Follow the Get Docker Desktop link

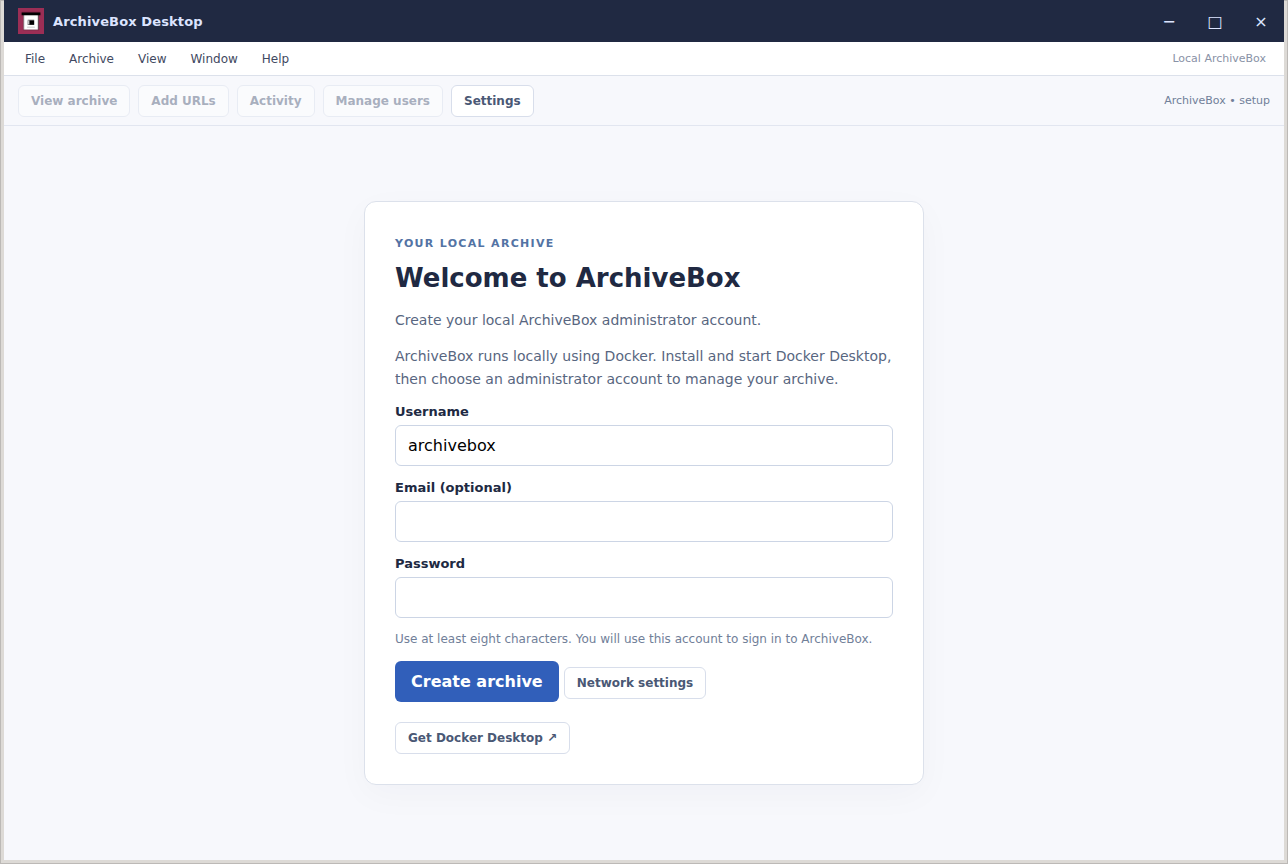point(482,738)
